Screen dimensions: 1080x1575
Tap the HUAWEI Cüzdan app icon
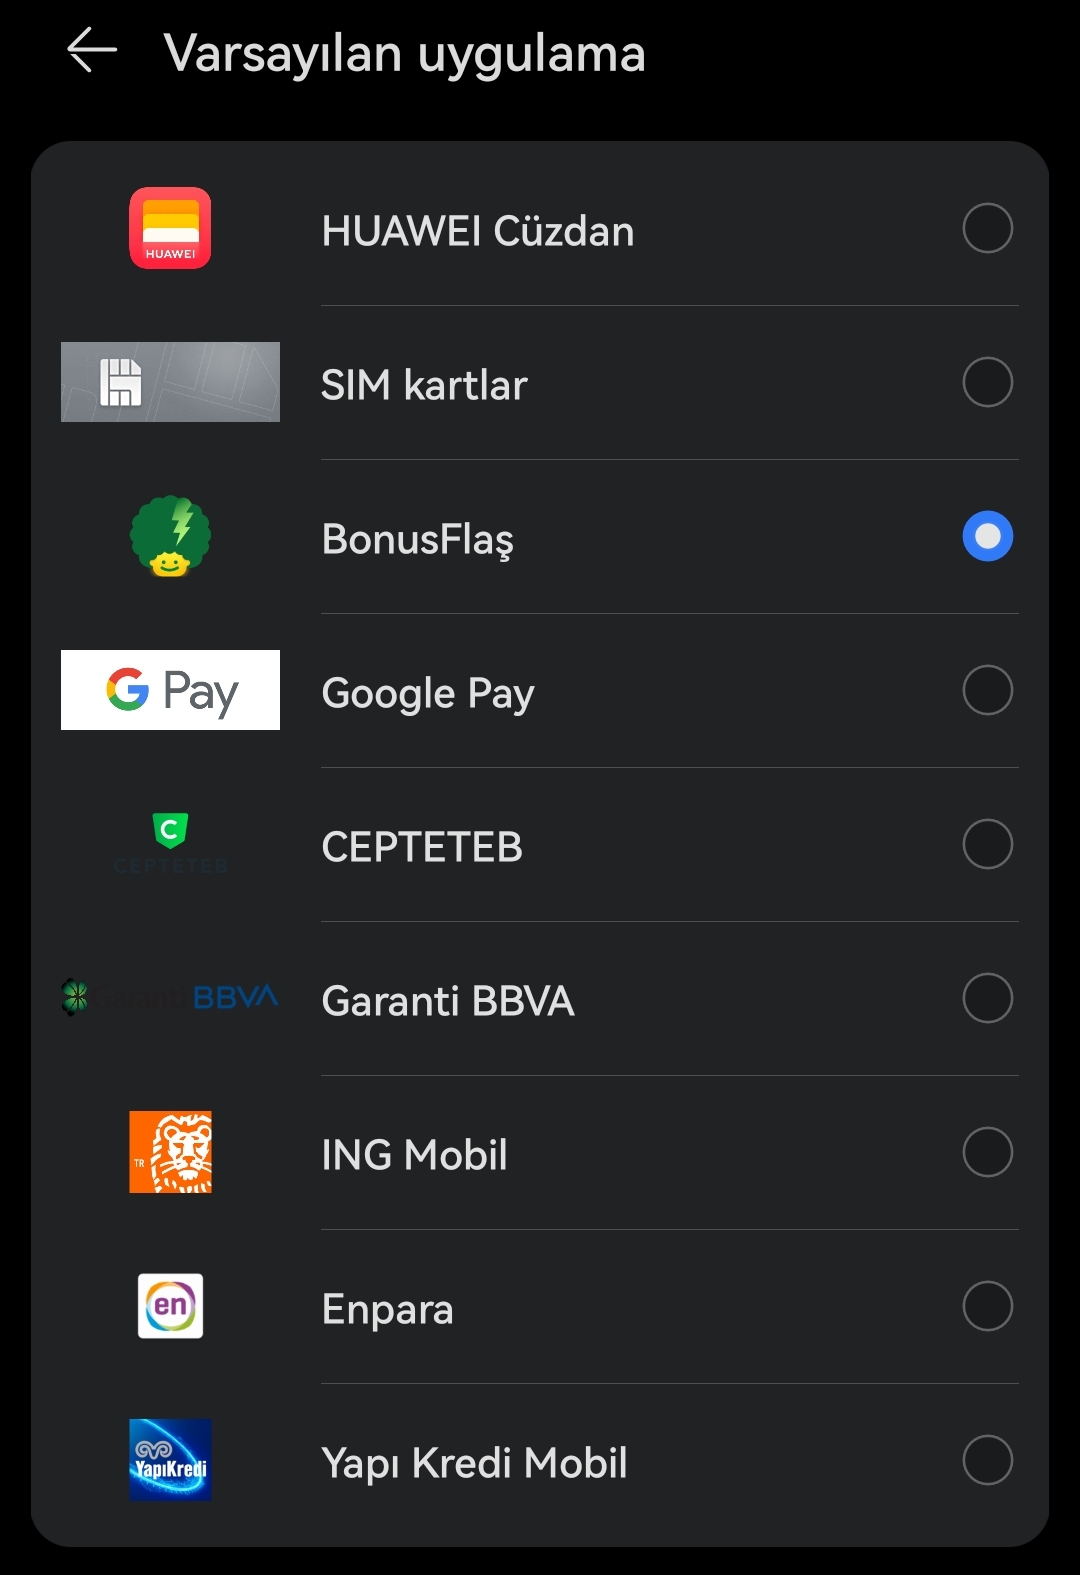click(170, 228)
